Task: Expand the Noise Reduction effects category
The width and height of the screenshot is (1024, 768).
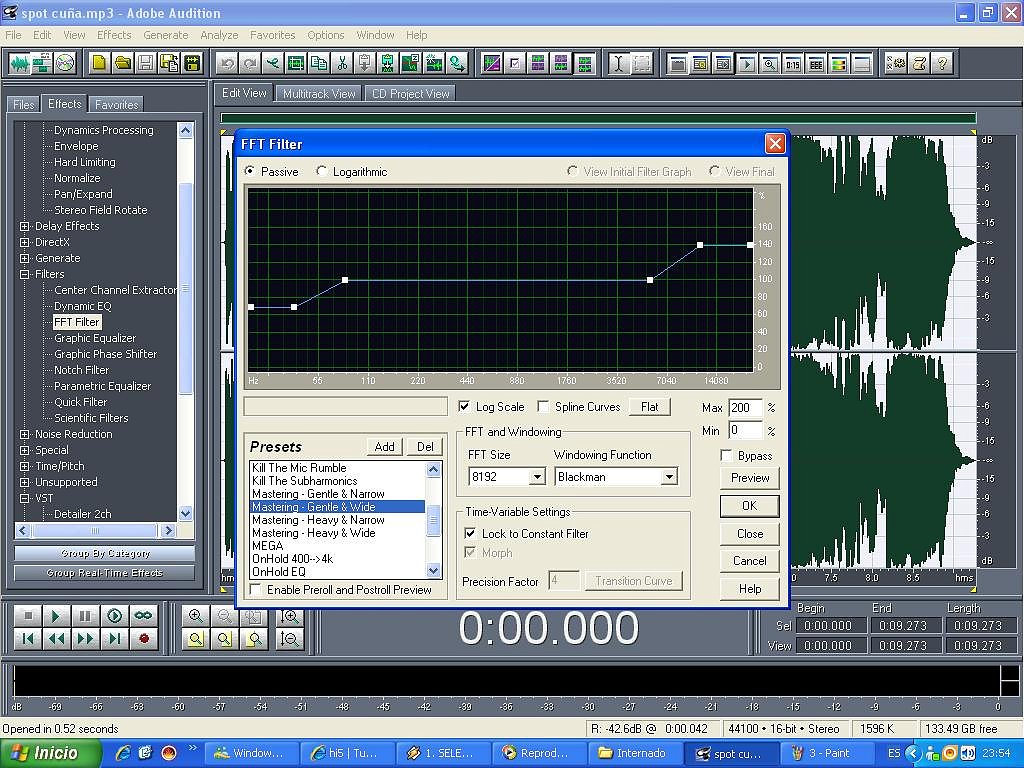Action: (x=25, y=434)
